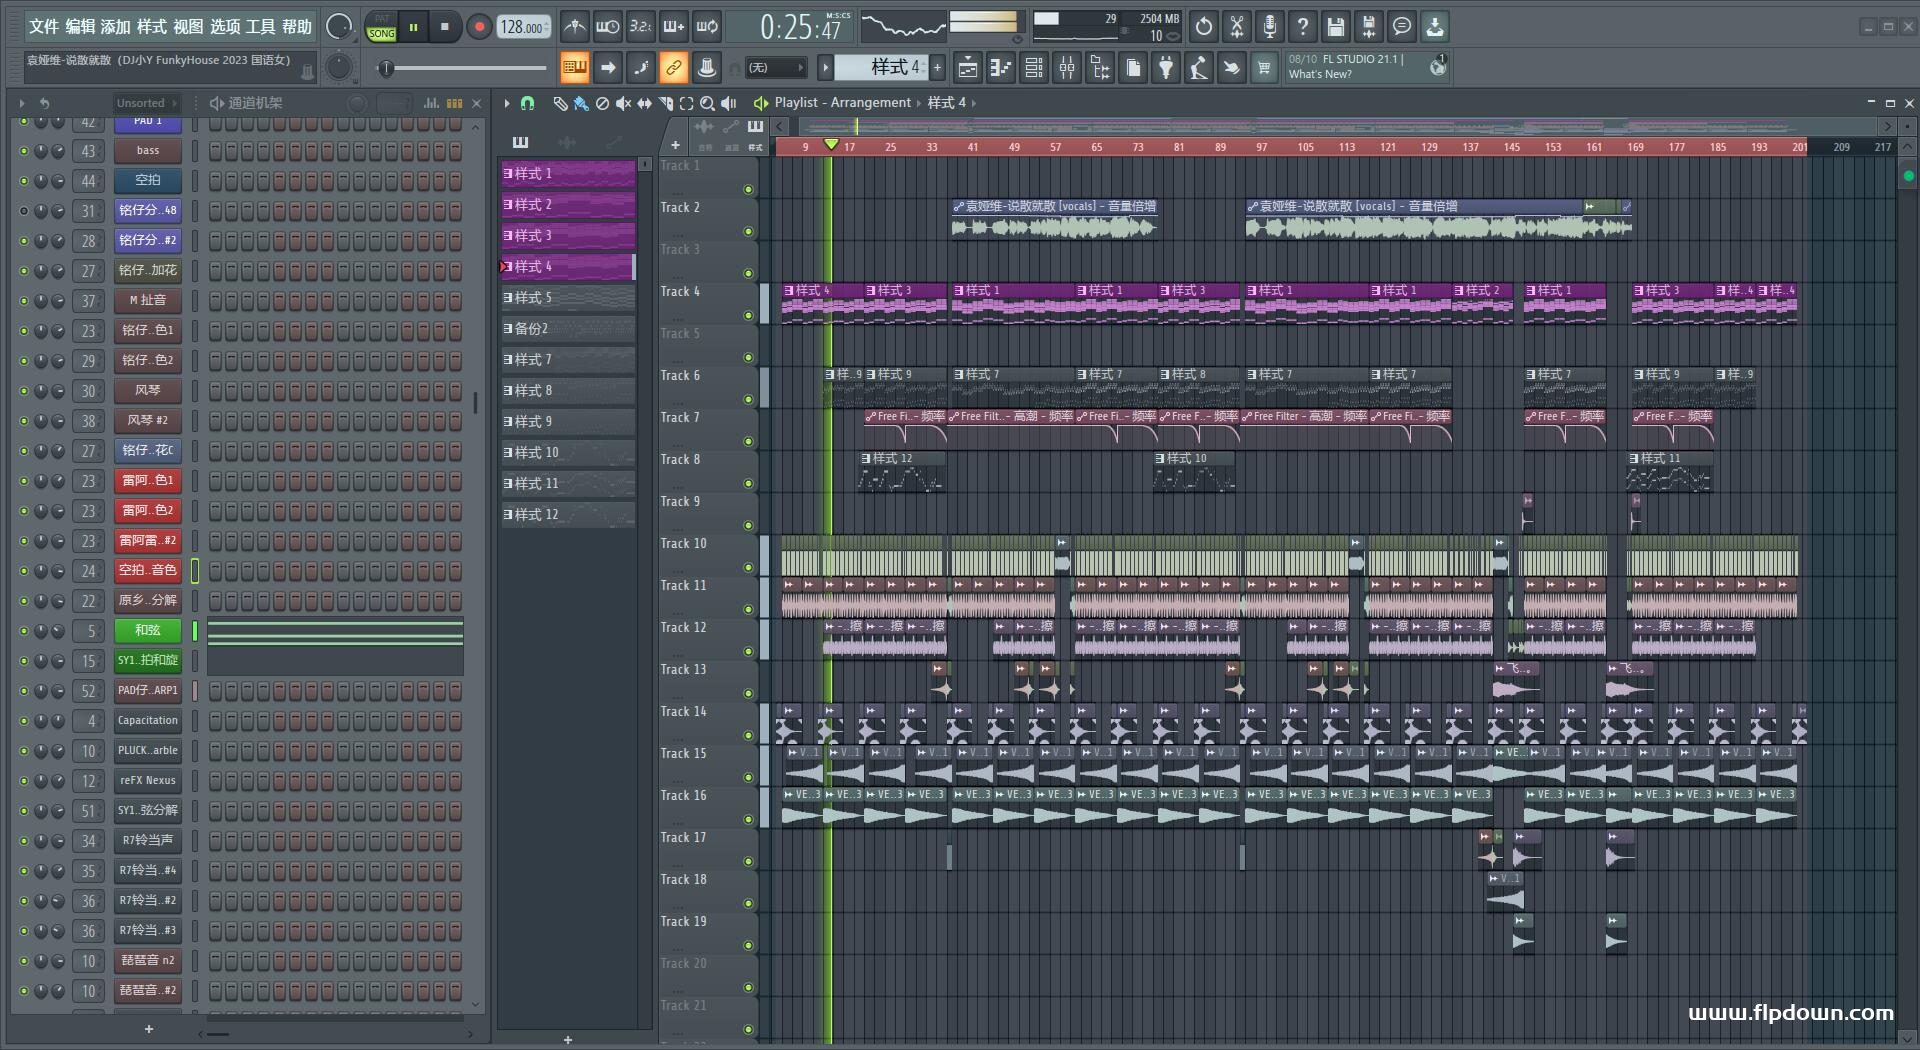Screen dimensions: 1920x1050
Task: Open the 文件 menu
Action: coord(44,27)
